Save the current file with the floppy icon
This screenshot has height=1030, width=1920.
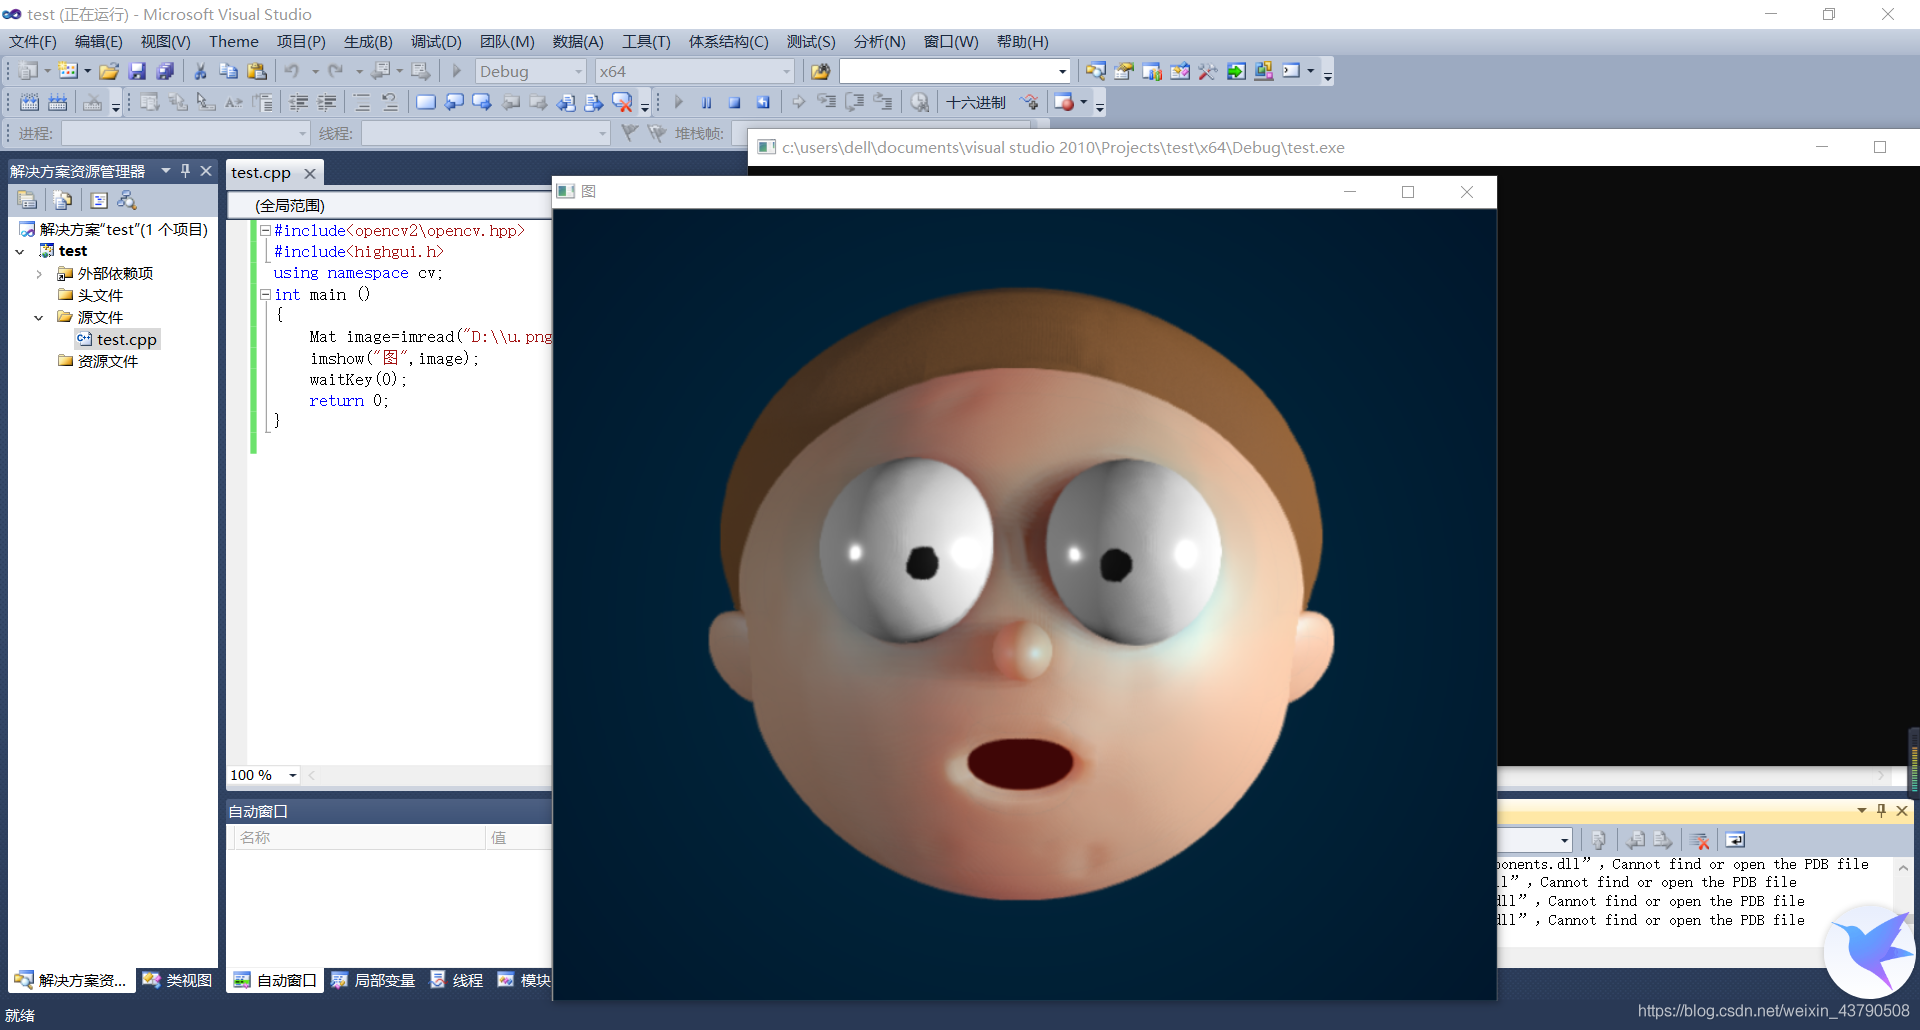pos(137,72)
